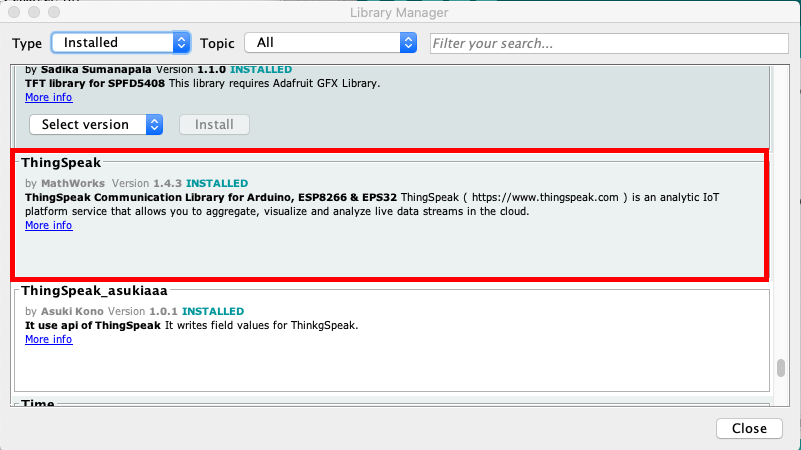Click the grayed Install button
Image resolution: width=801 pixels, height=450 pixels.
(x=214, y=125)
